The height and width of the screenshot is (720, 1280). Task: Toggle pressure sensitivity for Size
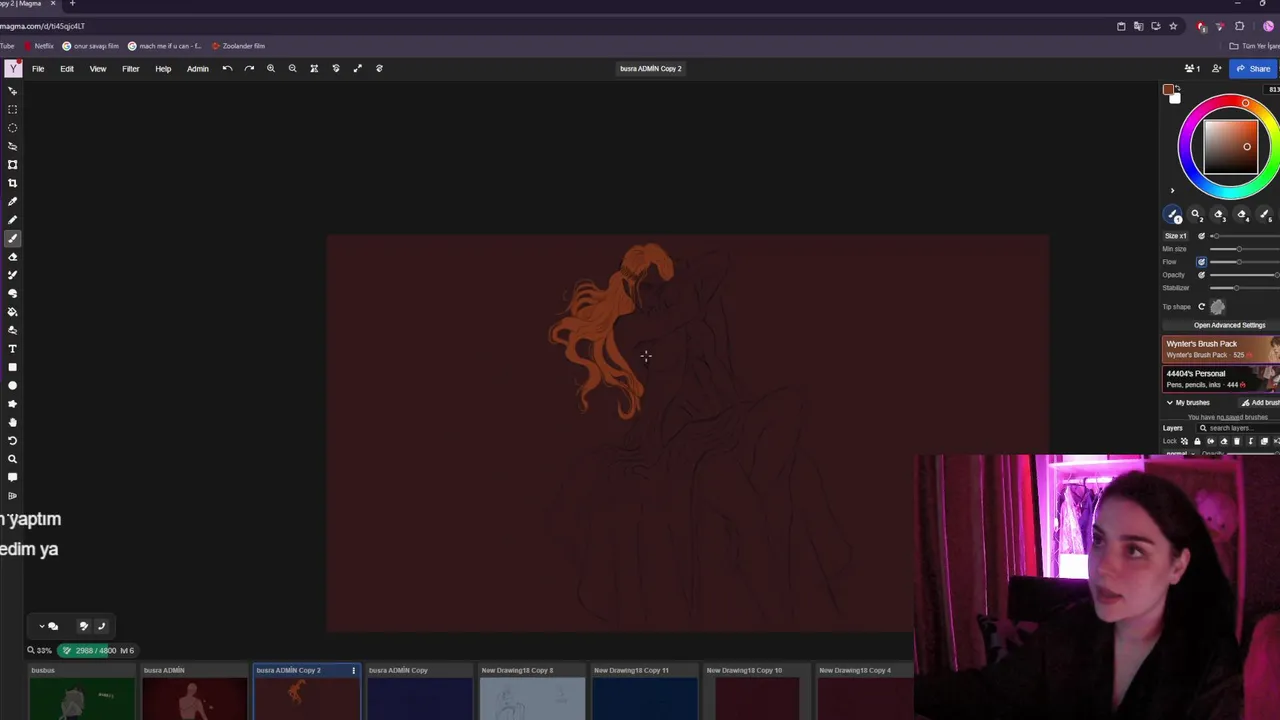pyautogui.click(x=1202, y=236)
